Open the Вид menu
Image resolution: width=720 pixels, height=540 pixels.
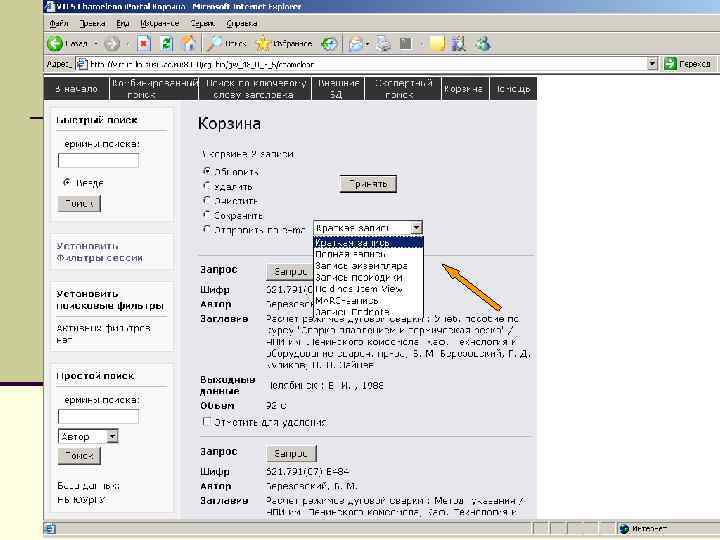click(x=123, y=23)
